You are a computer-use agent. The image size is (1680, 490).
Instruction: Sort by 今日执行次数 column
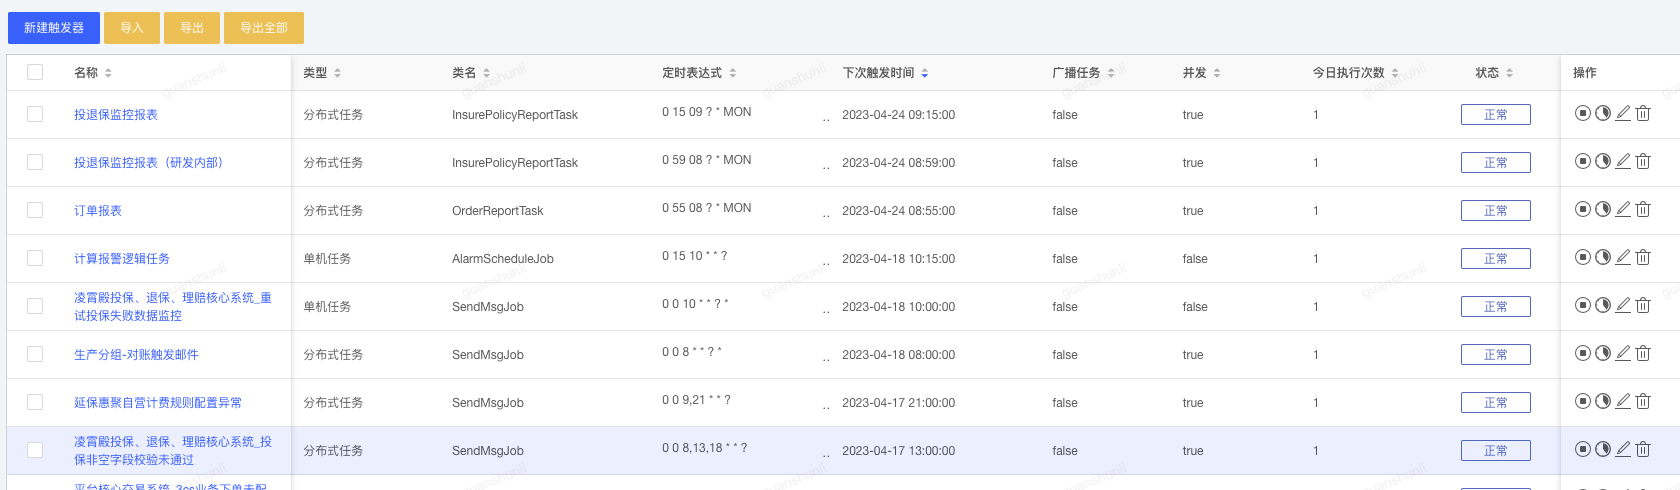click(1395, 73)
